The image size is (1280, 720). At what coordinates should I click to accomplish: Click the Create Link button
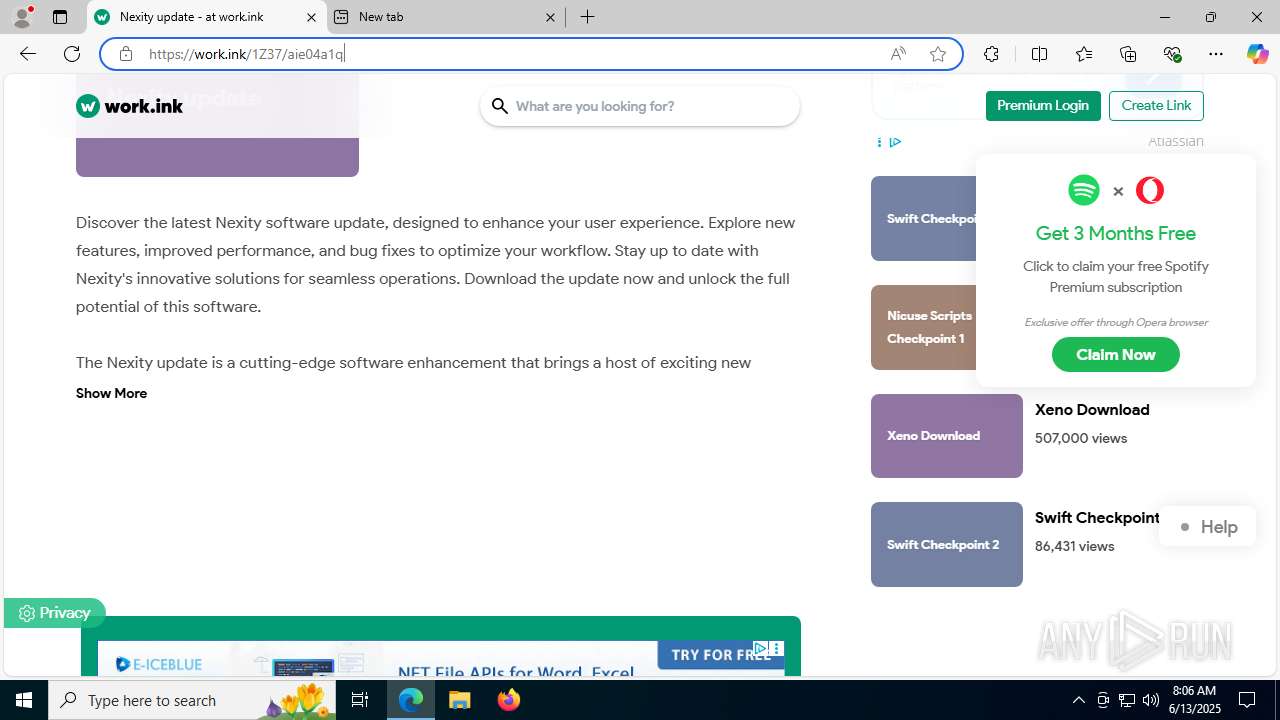(1156, 106)
